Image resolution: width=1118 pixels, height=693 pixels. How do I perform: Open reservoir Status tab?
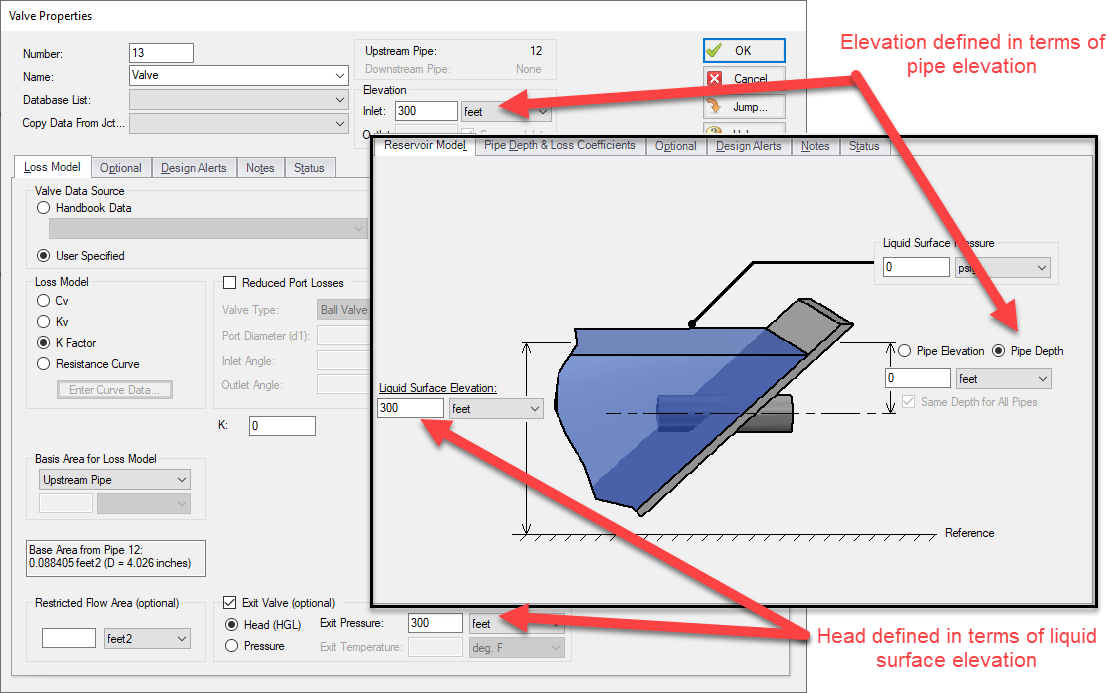click(864, 146)
